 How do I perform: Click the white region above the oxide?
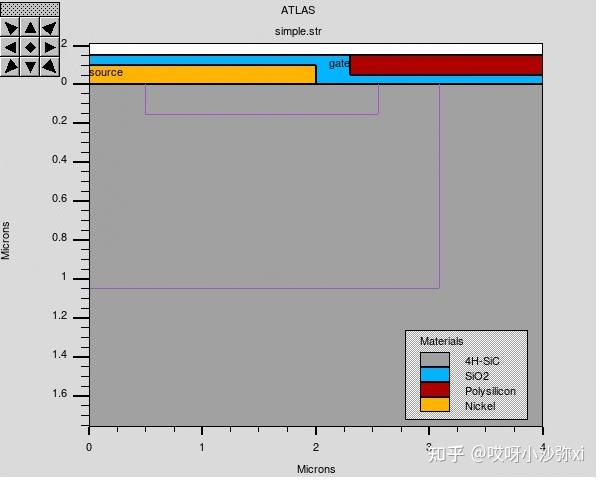pos(316,49)
